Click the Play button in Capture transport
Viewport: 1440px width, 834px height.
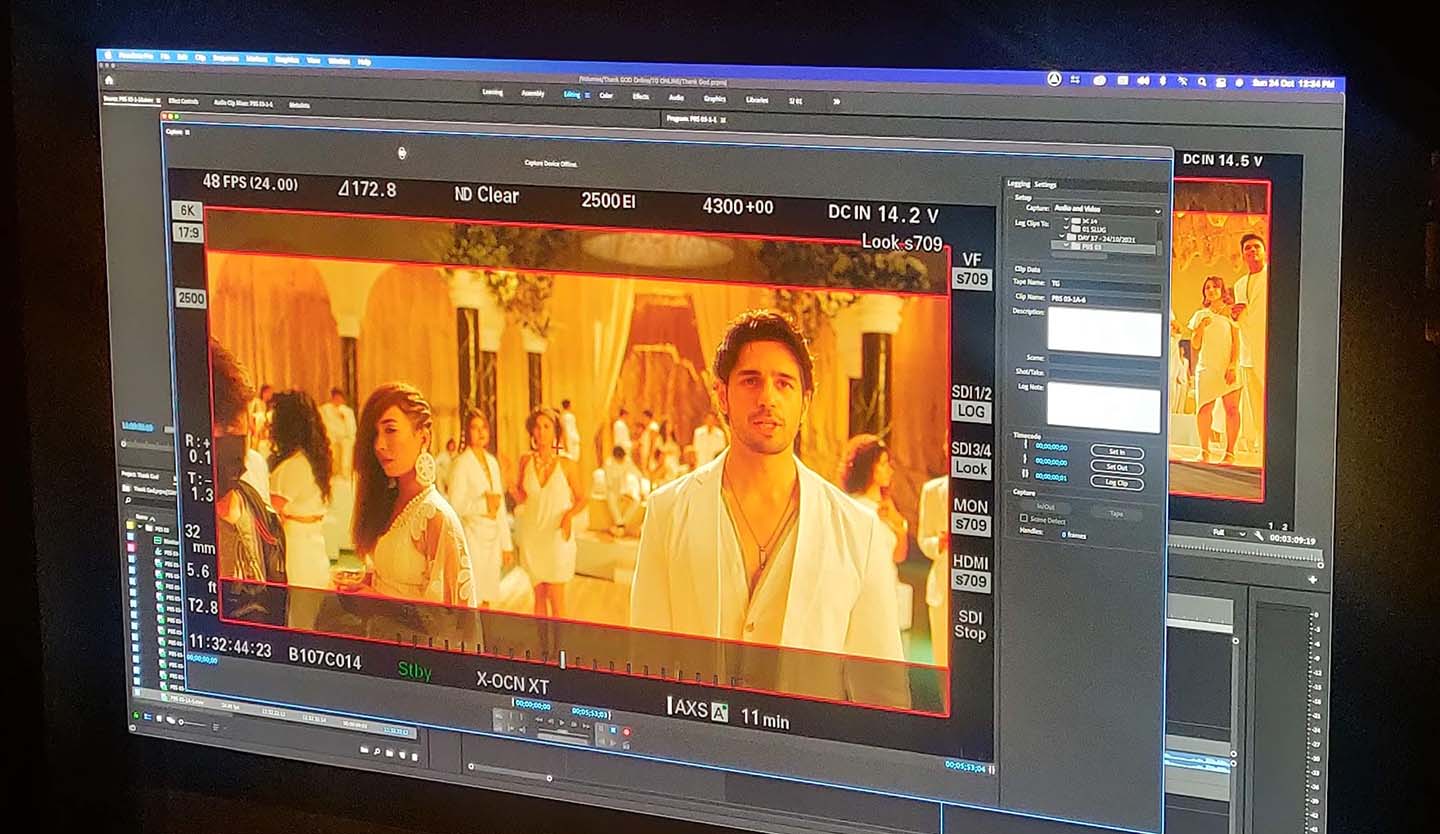coord(562,722)
